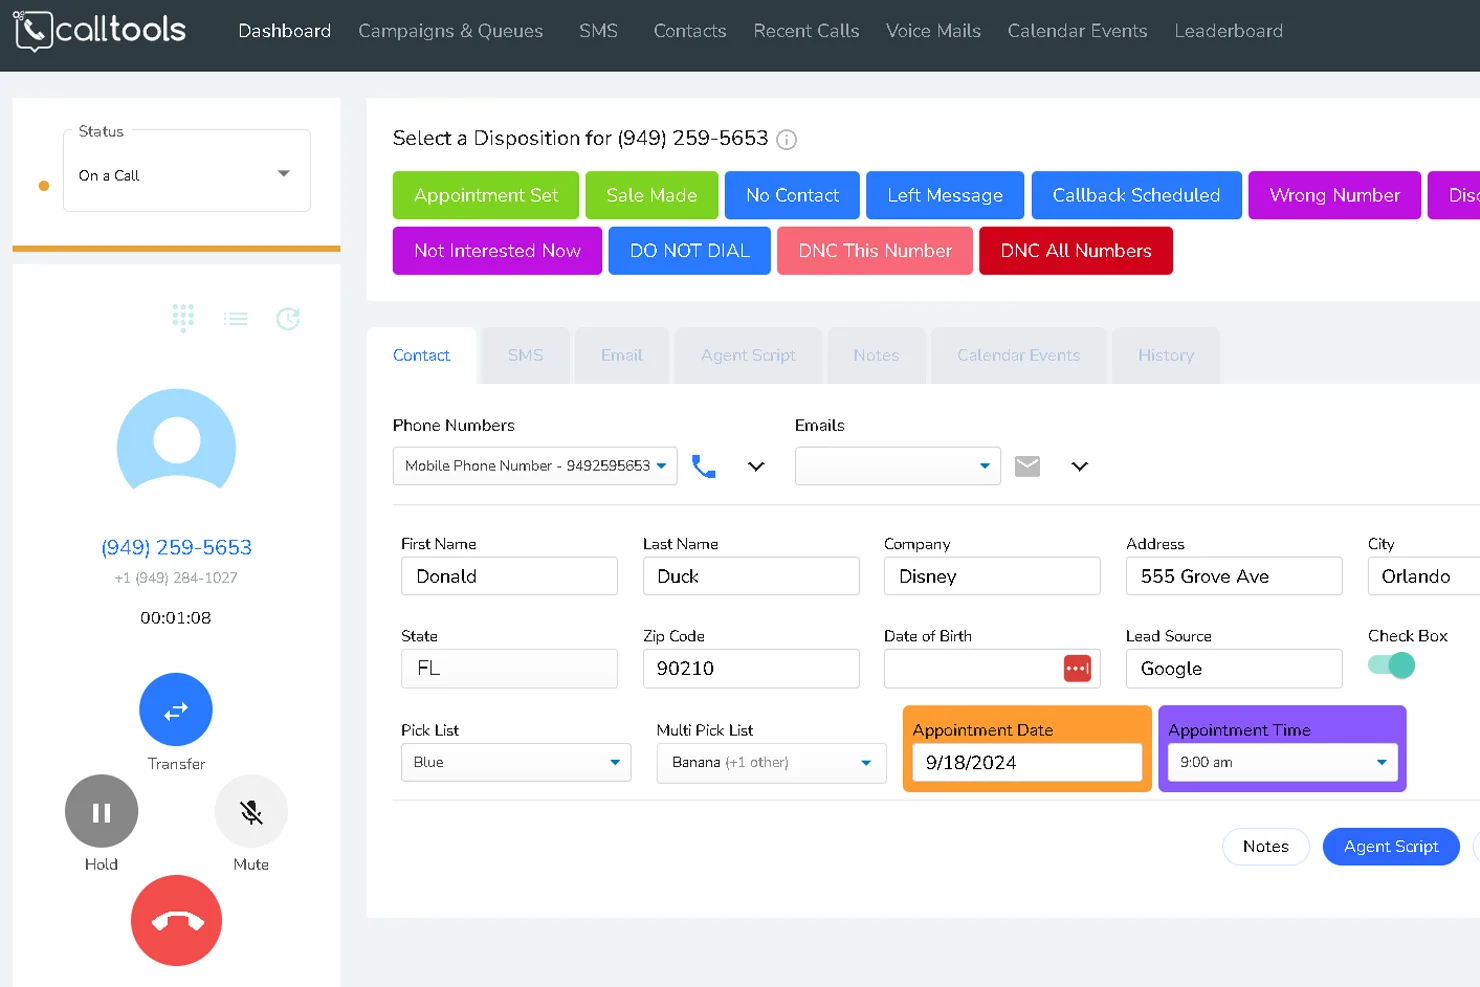Image resolution: width=1480 pixels, height=987 pixels.
Task: Choose Wrong Number disposition
Action: [1335, 195]
